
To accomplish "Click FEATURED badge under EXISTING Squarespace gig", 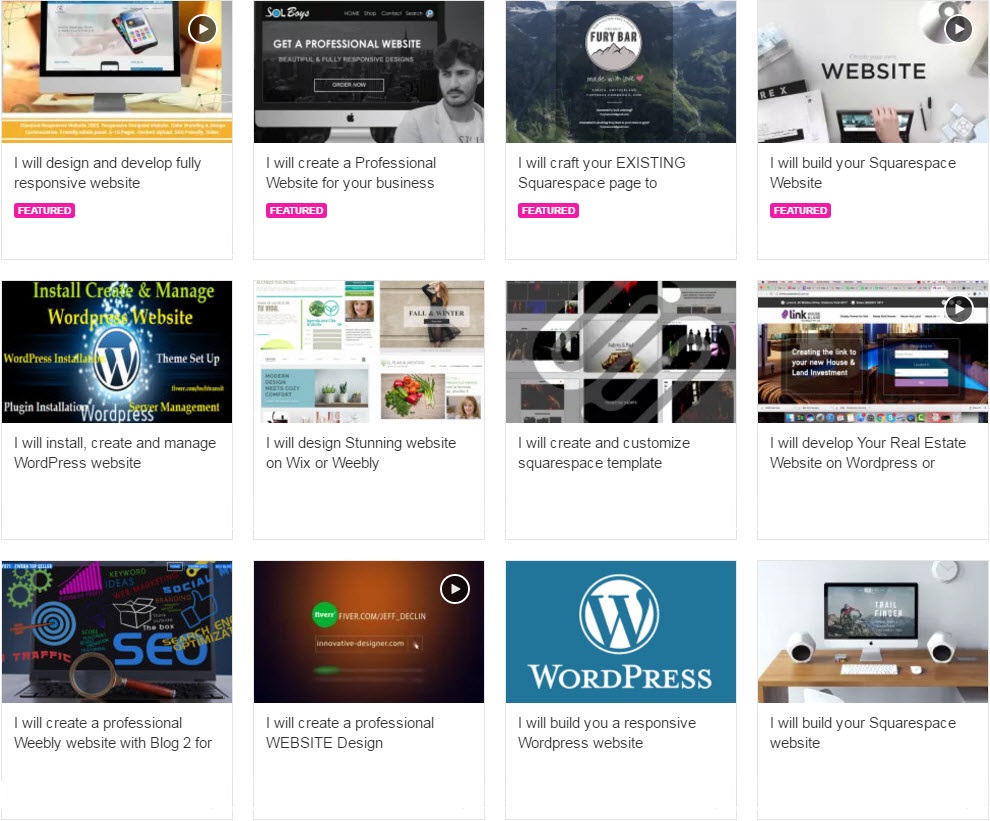I will pyautogui.click(x=548, y=210).
